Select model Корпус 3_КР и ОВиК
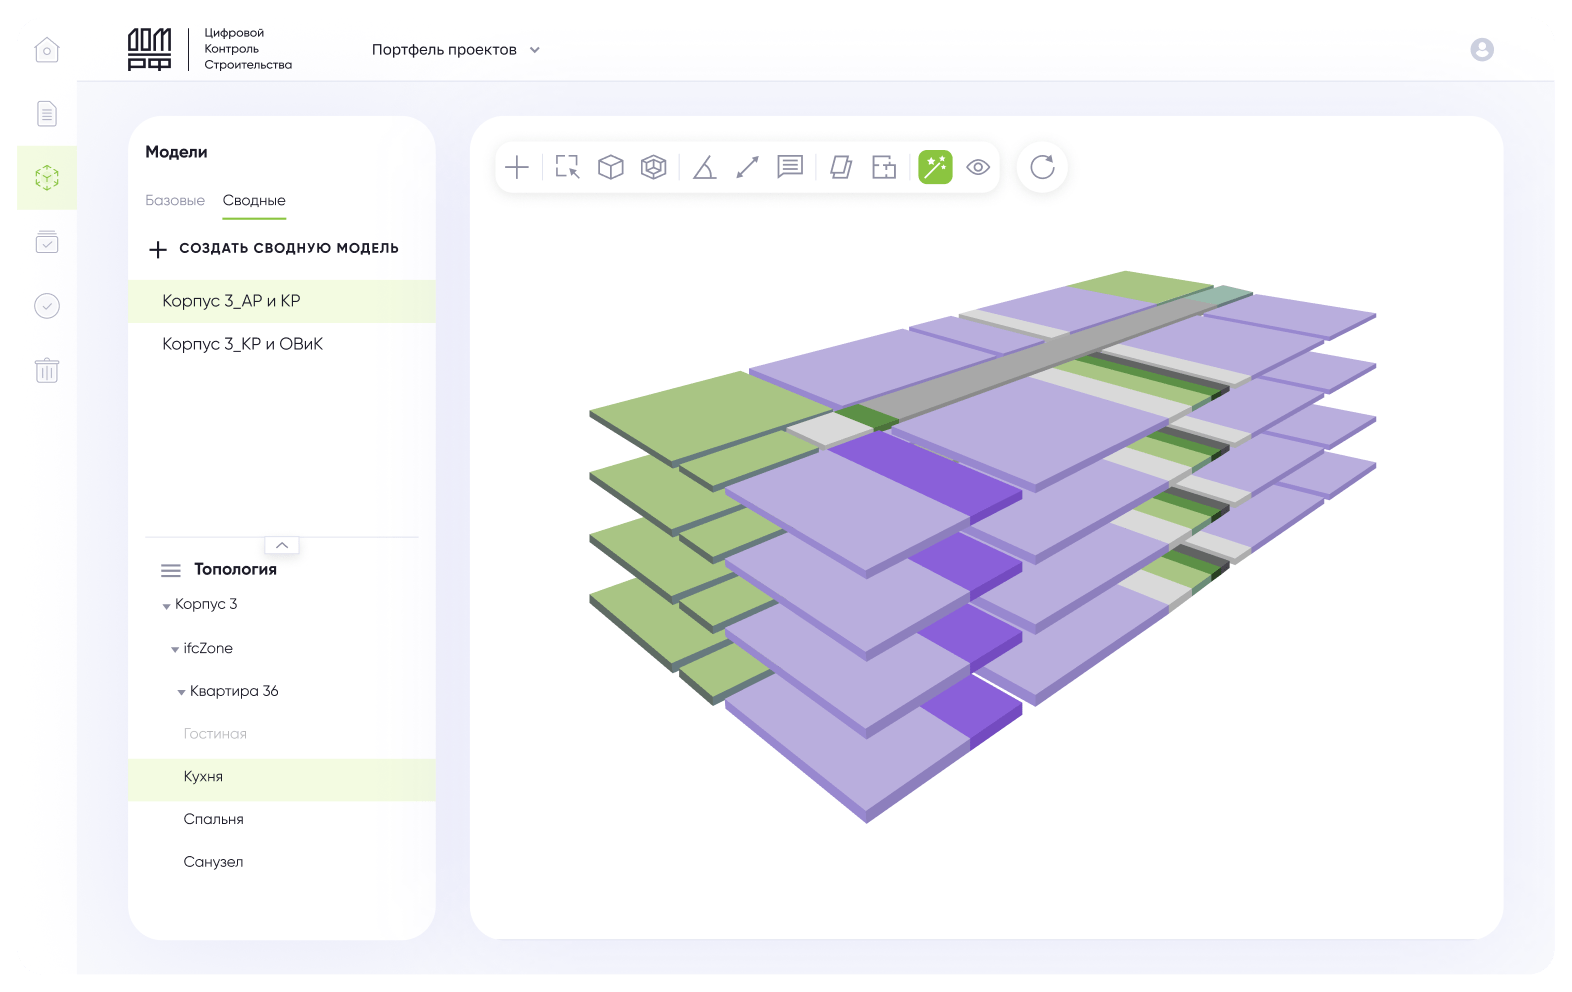 (x=243, y=344)
